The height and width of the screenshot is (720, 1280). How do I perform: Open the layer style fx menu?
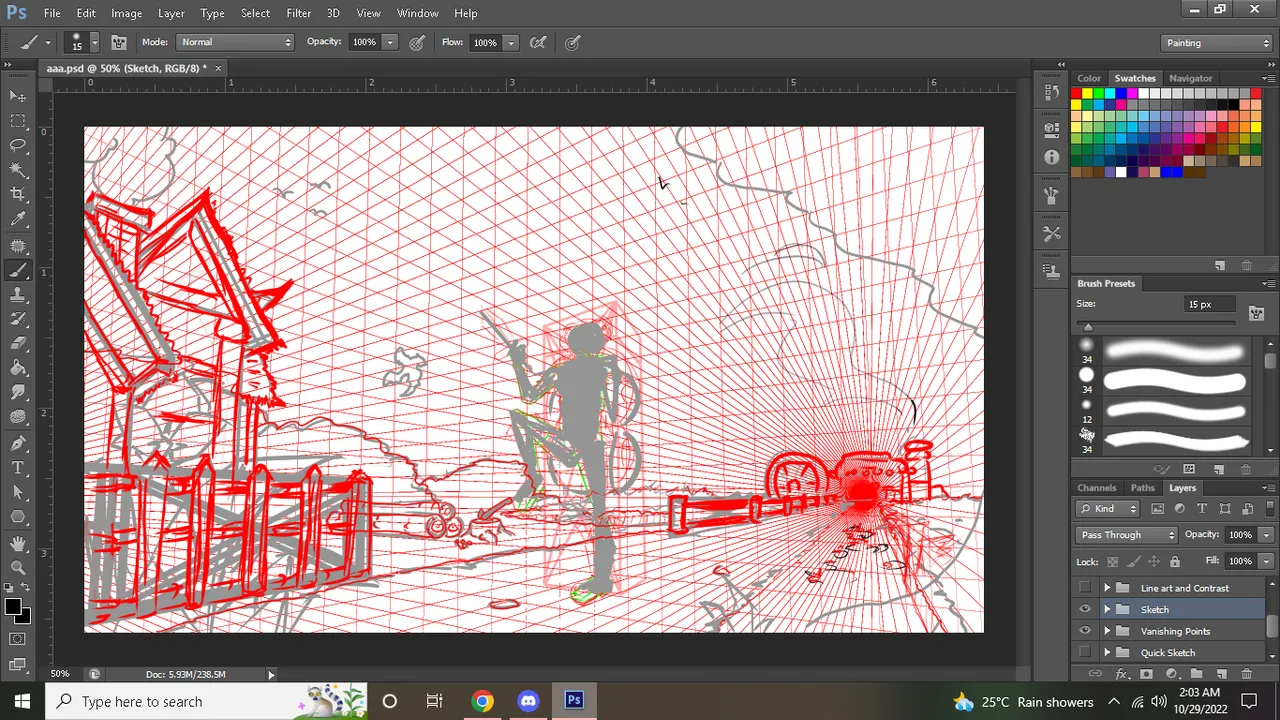point(1121,674)
